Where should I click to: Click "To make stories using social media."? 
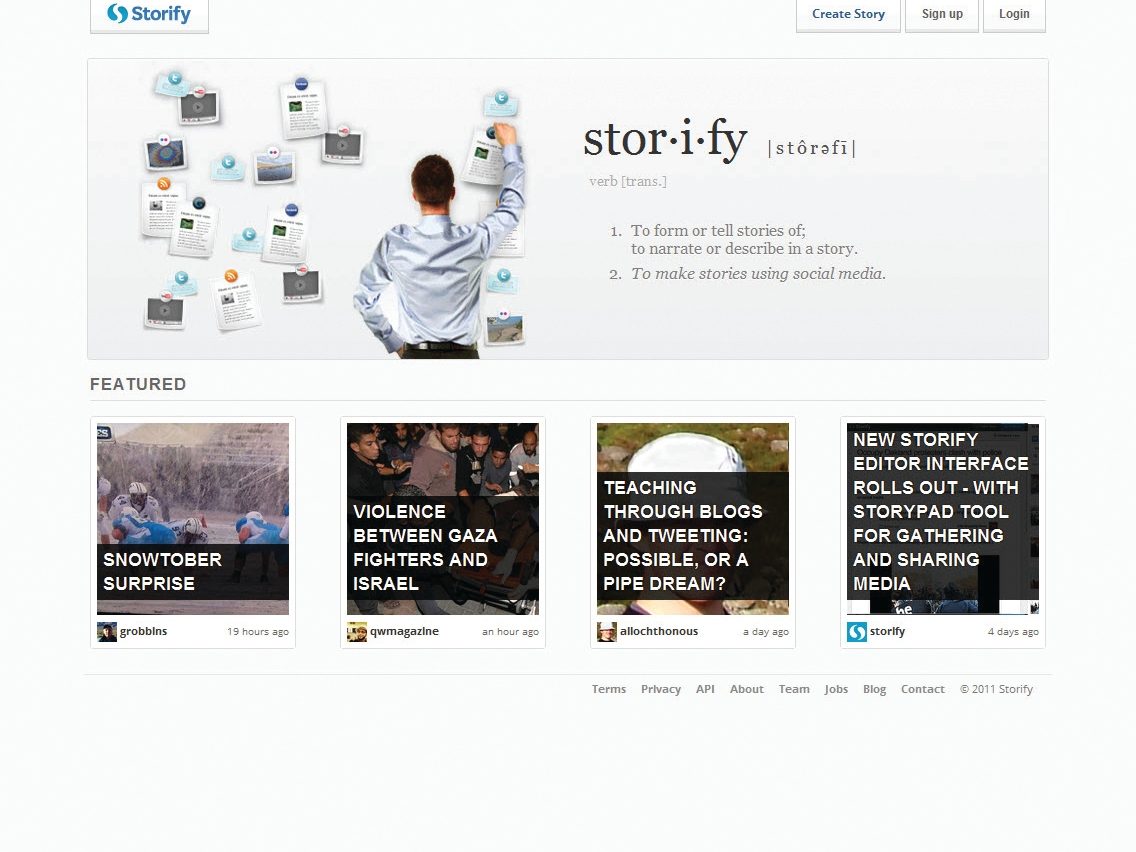[x=758, y=274]
